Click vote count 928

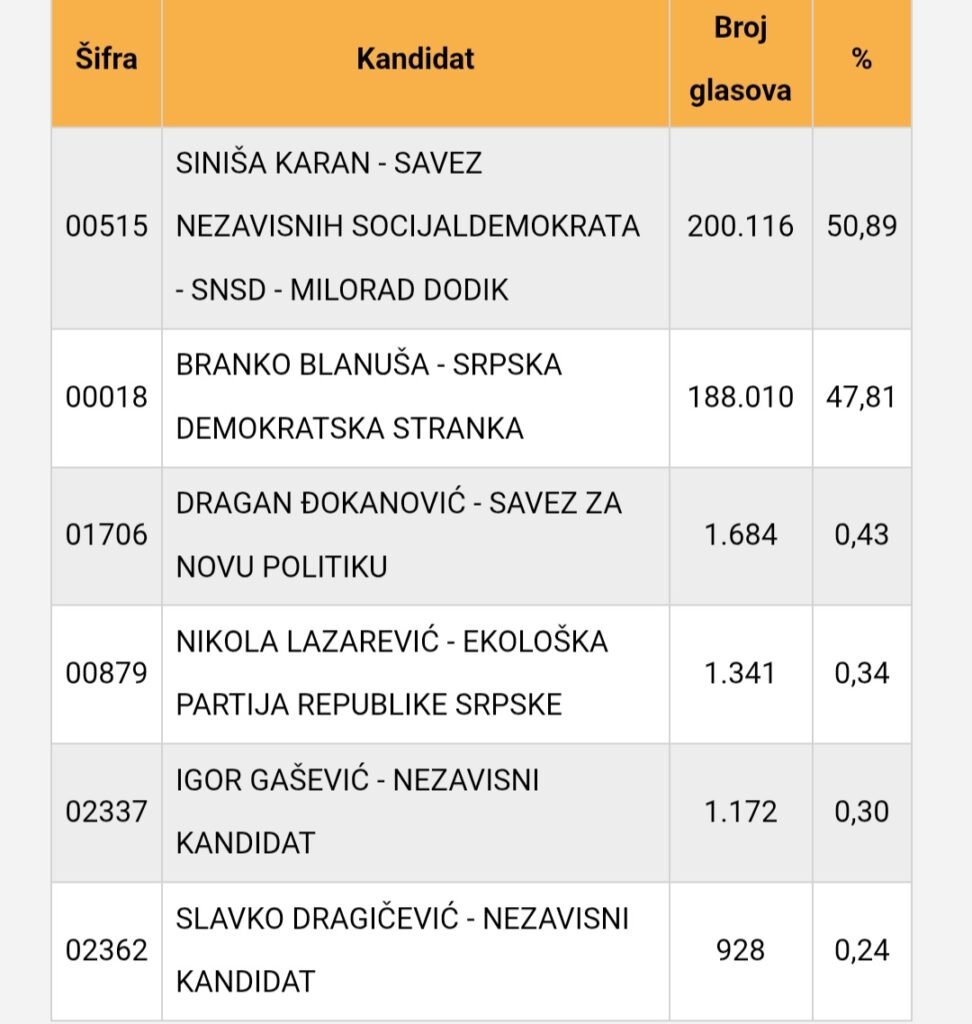point(740,949)
